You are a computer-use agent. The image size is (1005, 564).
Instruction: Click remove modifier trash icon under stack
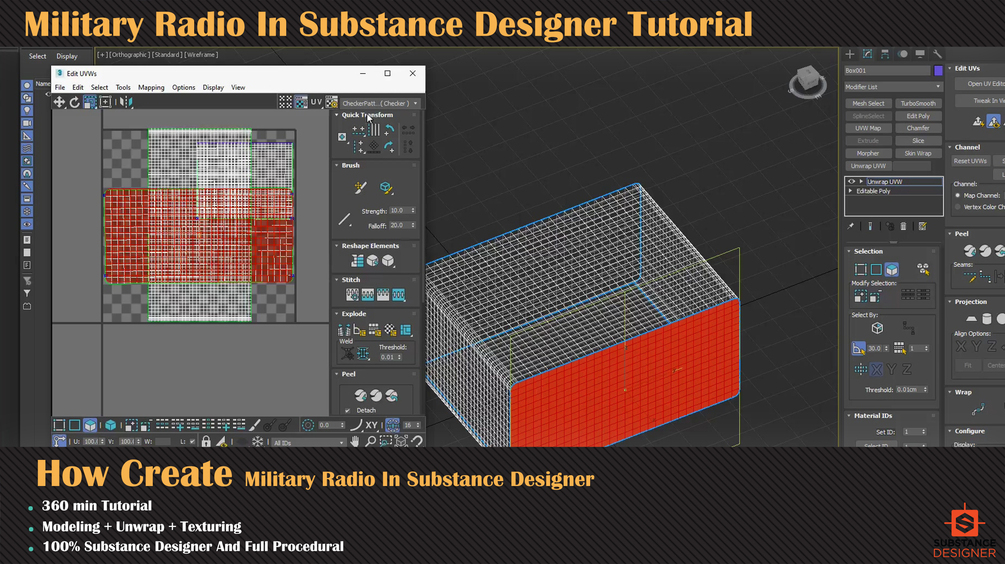[x=904, y=226]
